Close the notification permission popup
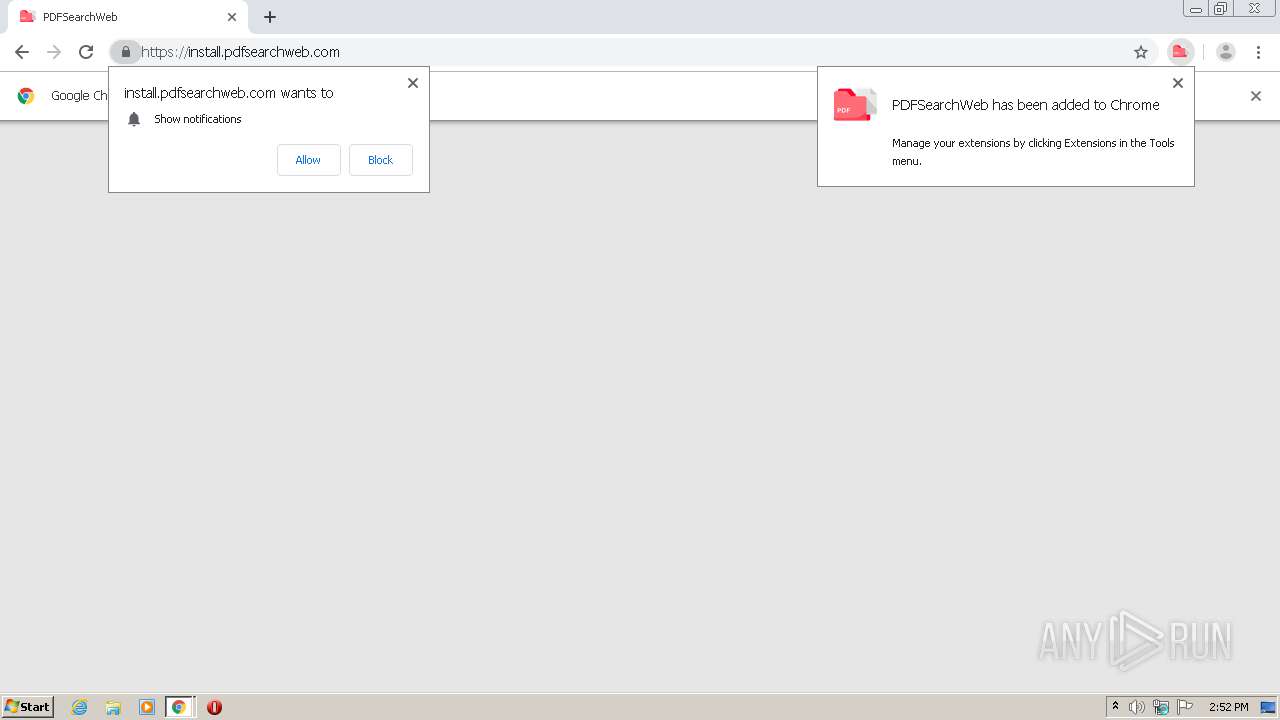Screen dimensions: 1280x720 [413, 83]
